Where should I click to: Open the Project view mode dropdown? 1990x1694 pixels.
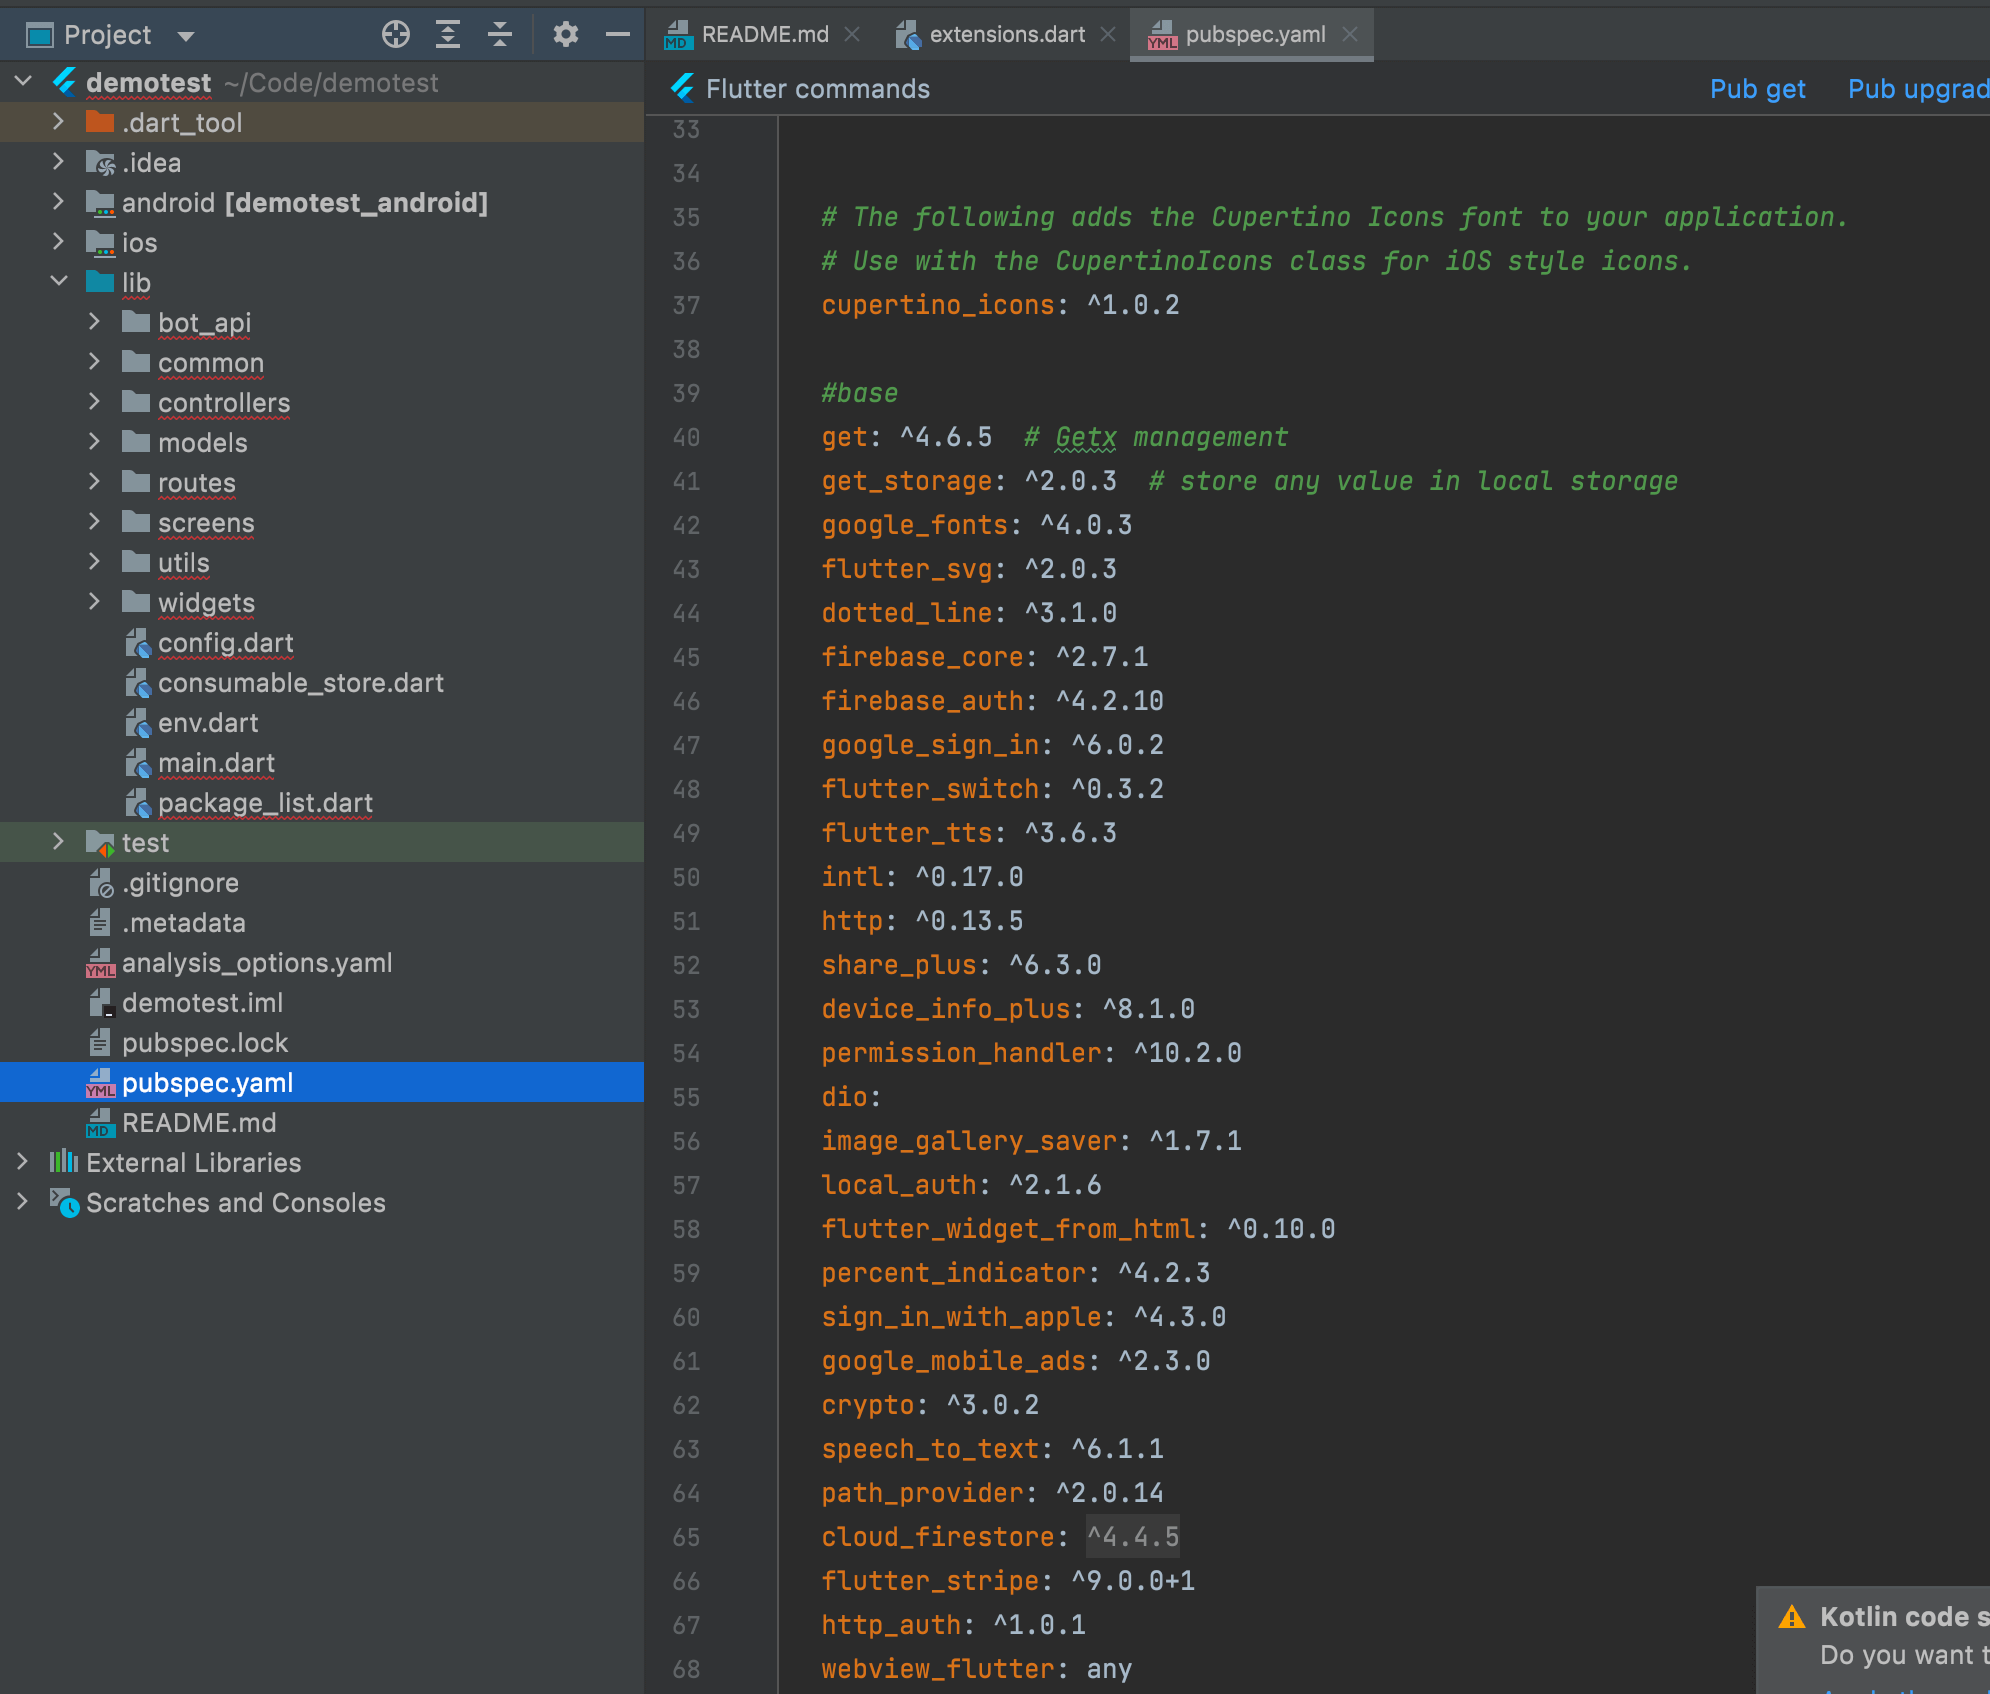point(186,33)
